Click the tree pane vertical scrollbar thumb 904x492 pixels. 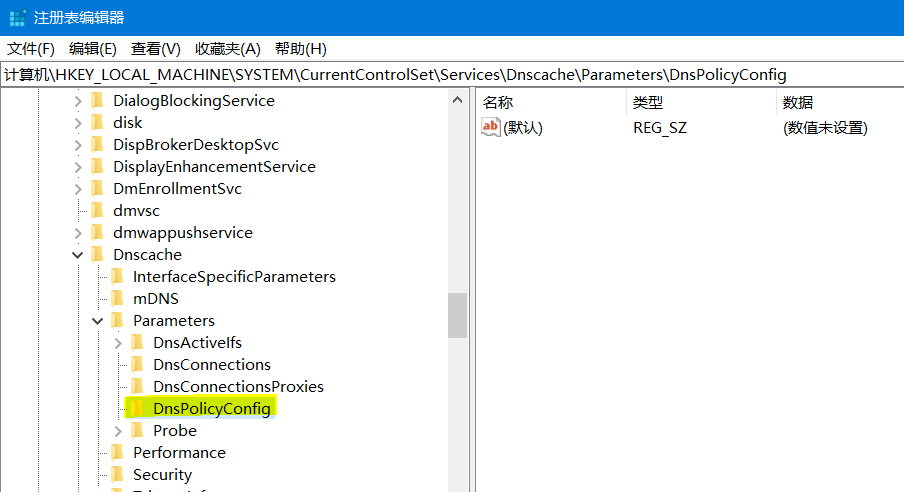tap(457, 315)
